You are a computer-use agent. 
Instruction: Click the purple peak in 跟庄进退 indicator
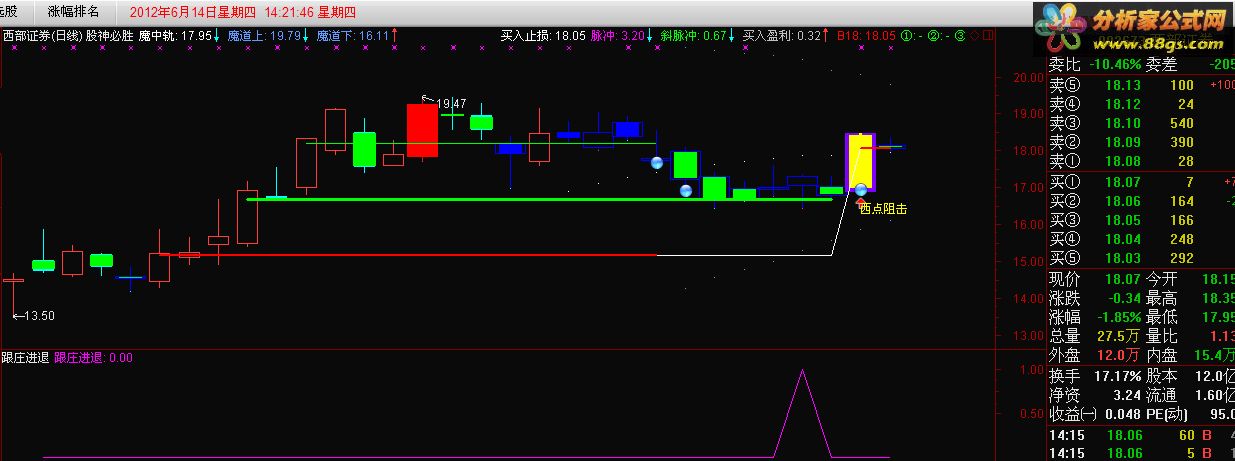[802, 371]
